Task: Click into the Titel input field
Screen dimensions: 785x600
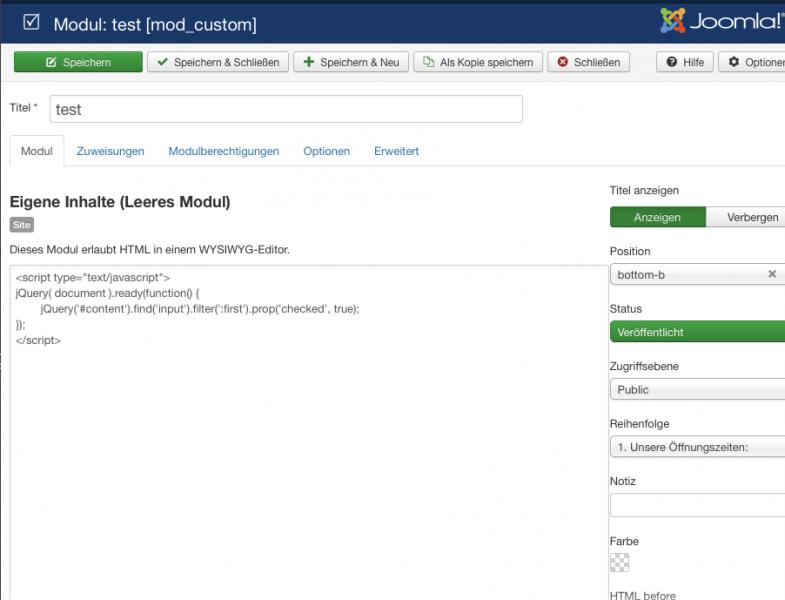Action: (x=285, y=109)
